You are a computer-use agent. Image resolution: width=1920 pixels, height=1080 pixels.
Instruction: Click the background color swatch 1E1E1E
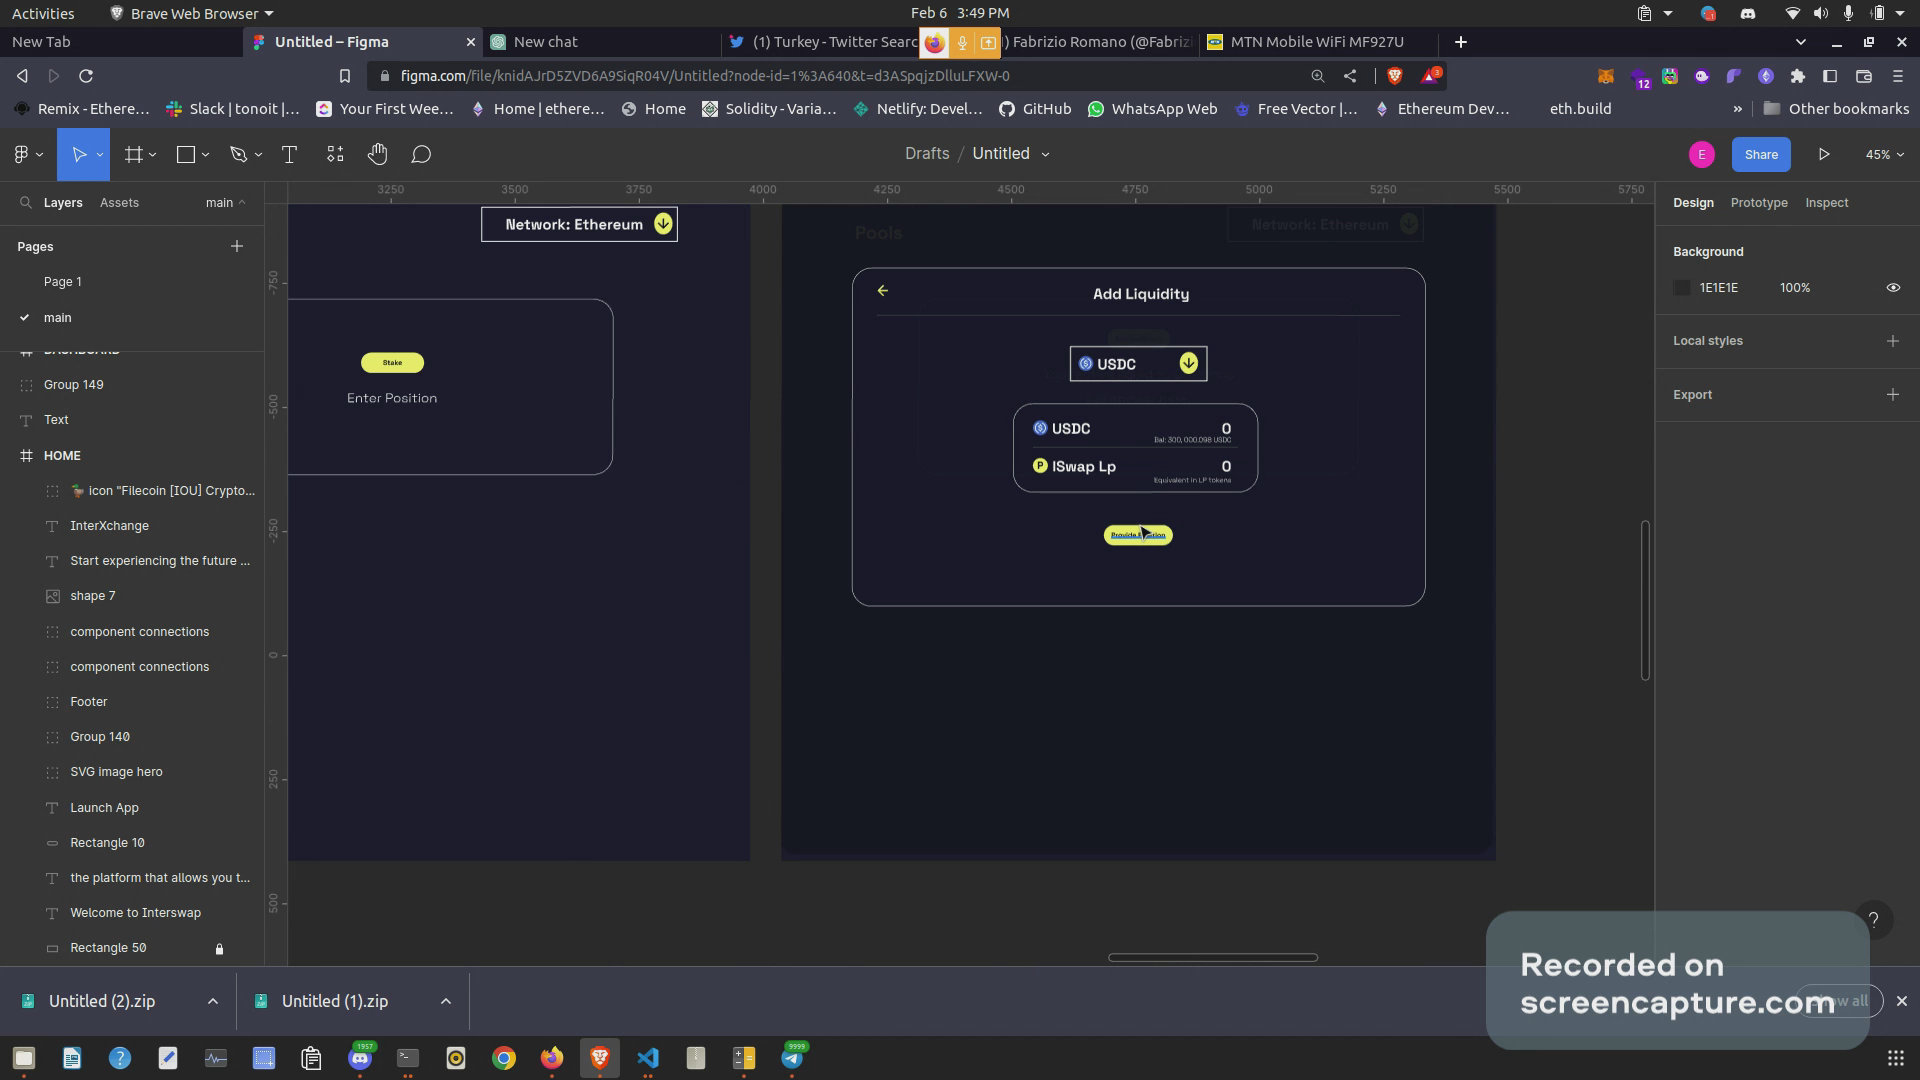pos(1682,288)
